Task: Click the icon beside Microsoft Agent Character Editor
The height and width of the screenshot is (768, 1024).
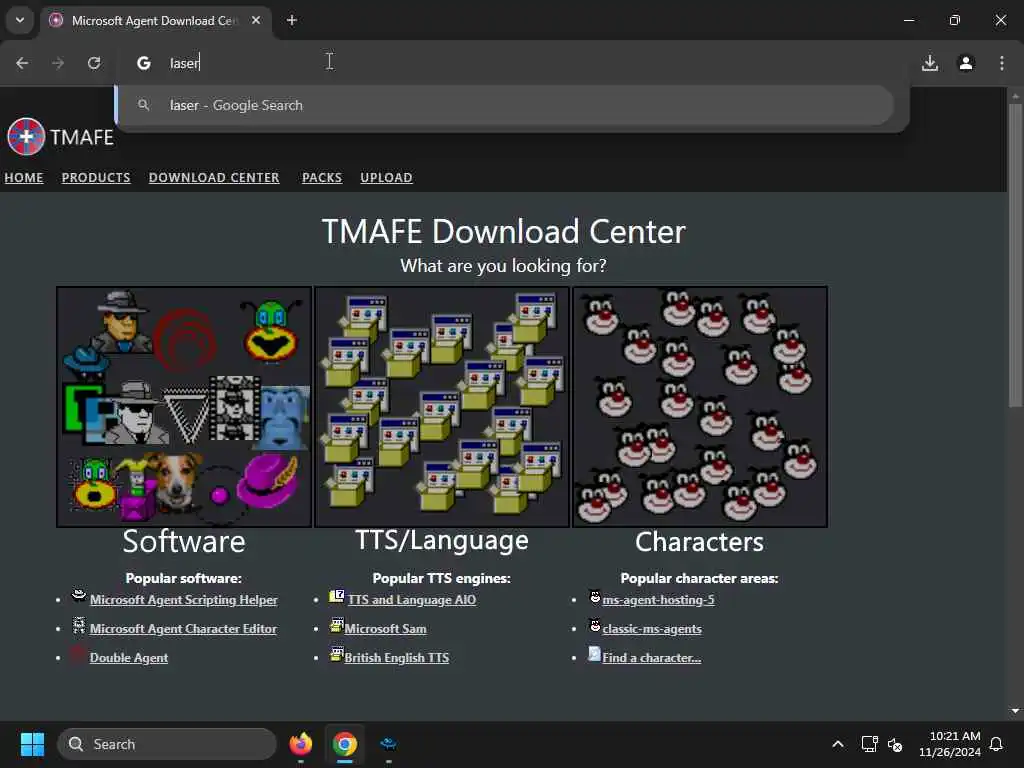Action: click(x=79, y=625)
